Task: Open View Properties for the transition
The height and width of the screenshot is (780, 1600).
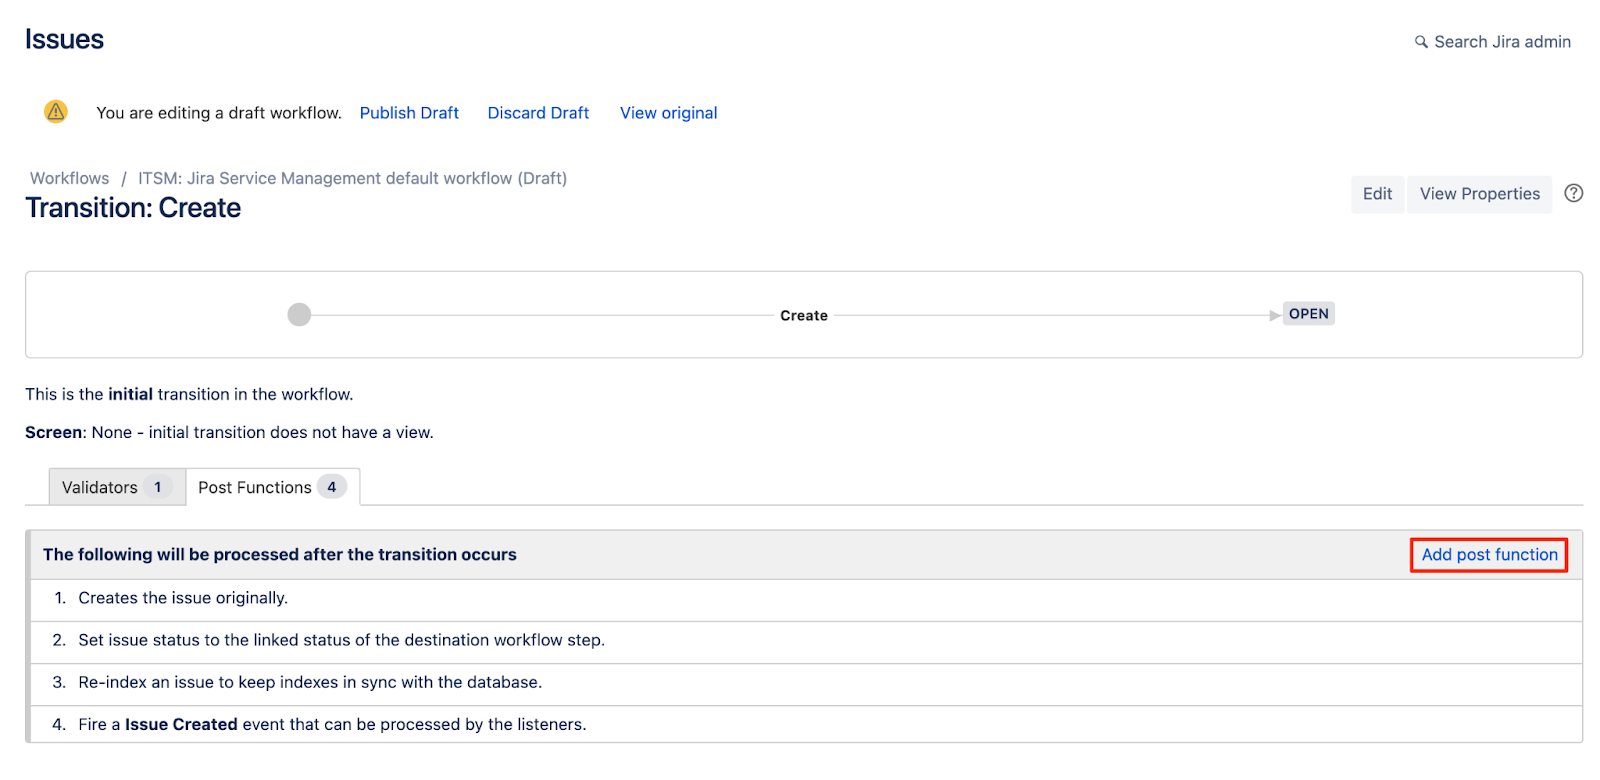Action: click(1480, 194)
